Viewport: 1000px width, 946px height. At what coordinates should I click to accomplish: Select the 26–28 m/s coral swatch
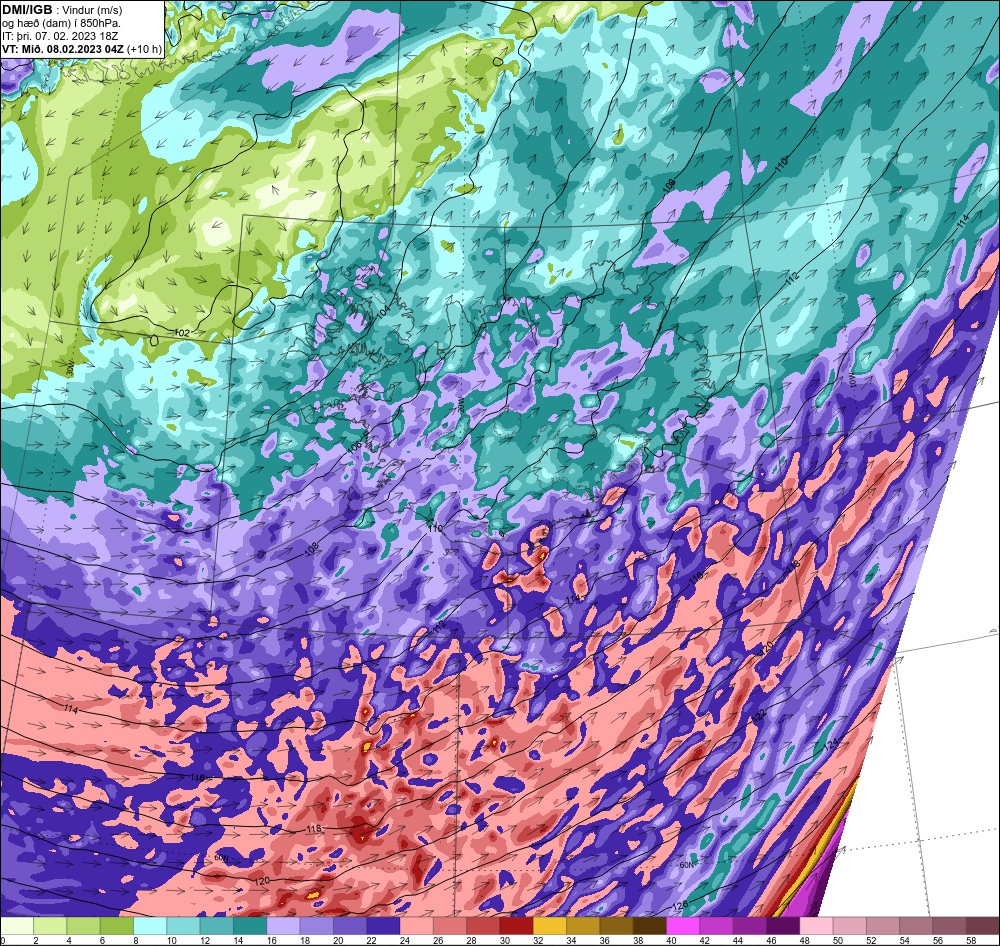point(450,925)
